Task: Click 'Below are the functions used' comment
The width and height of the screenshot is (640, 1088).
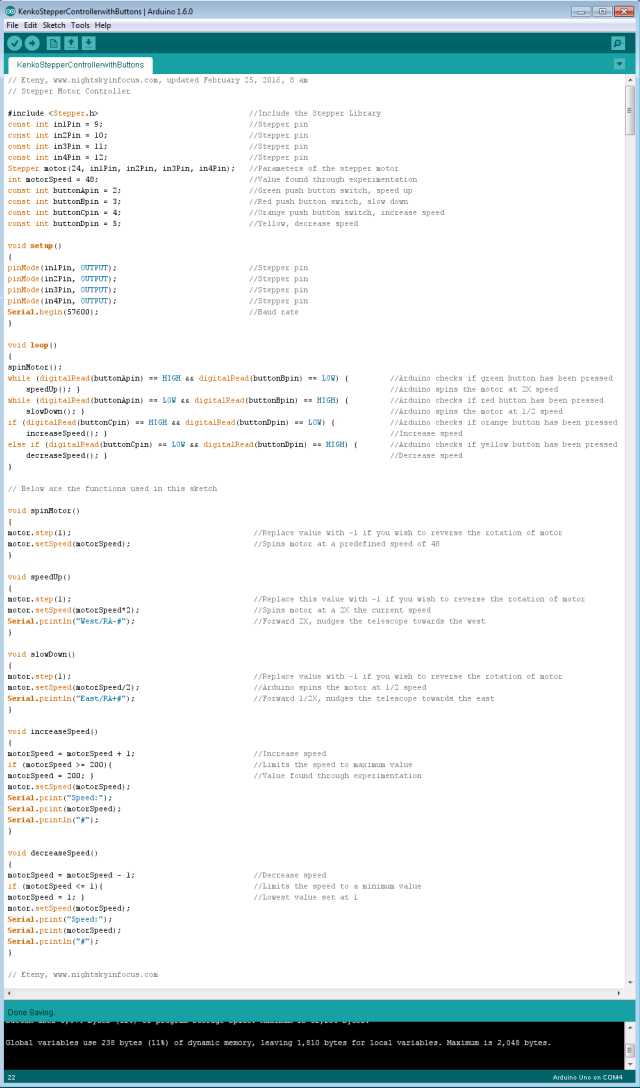Action: [x=112, y=488]
